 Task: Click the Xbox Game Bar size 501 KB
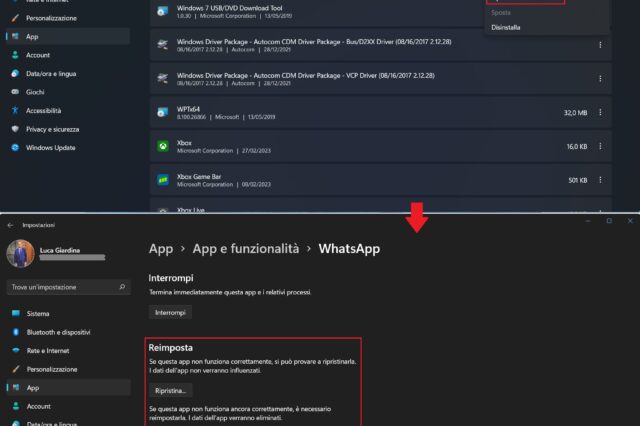(x=578, y=180)
